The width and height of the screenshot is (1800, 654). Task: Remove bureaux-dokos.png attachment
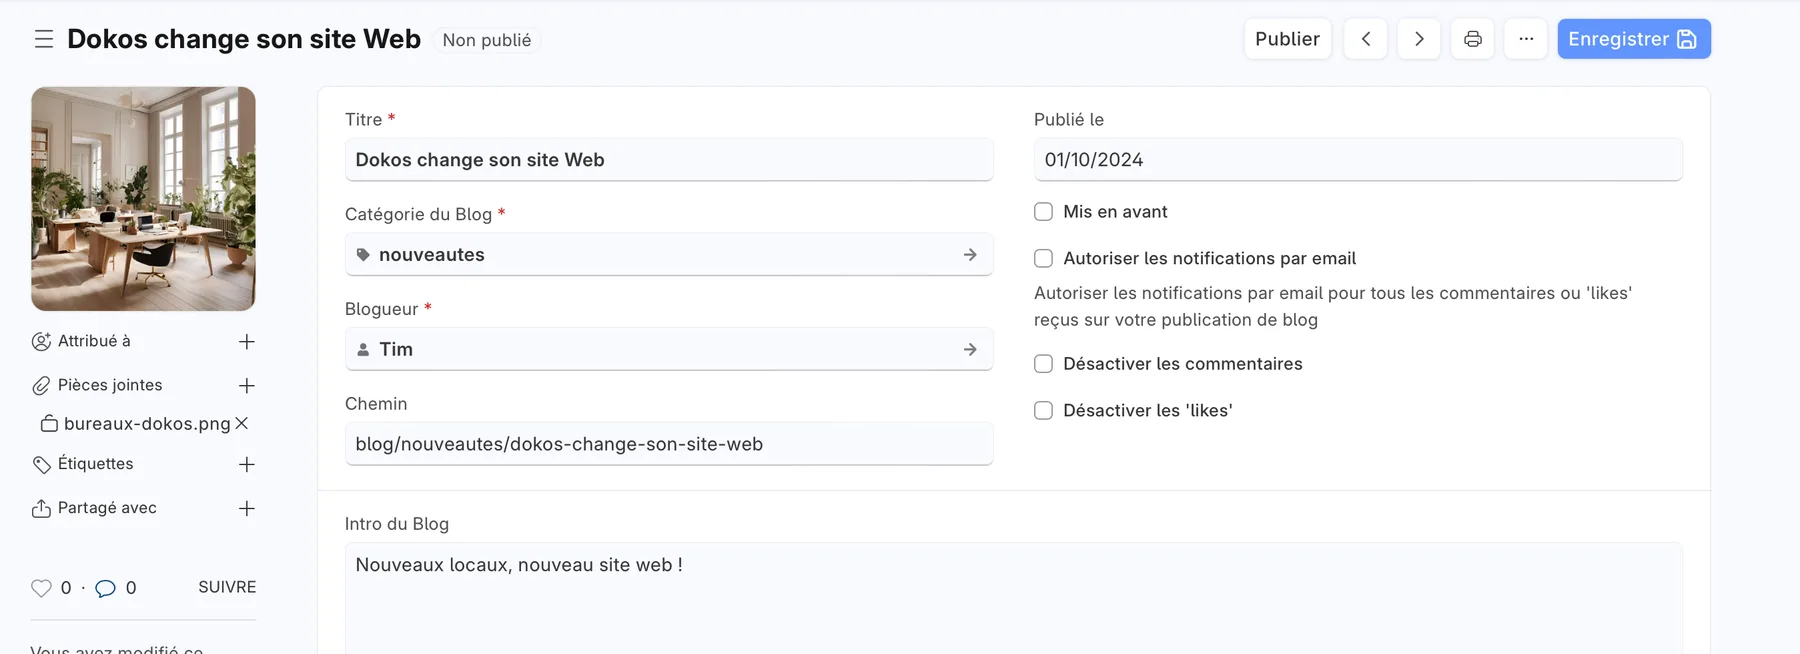point(242,424)
